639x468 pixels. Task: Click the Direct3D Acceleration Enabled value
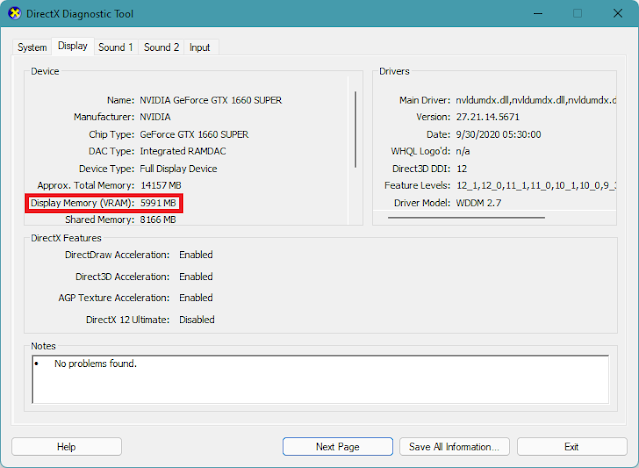point(196,277)
